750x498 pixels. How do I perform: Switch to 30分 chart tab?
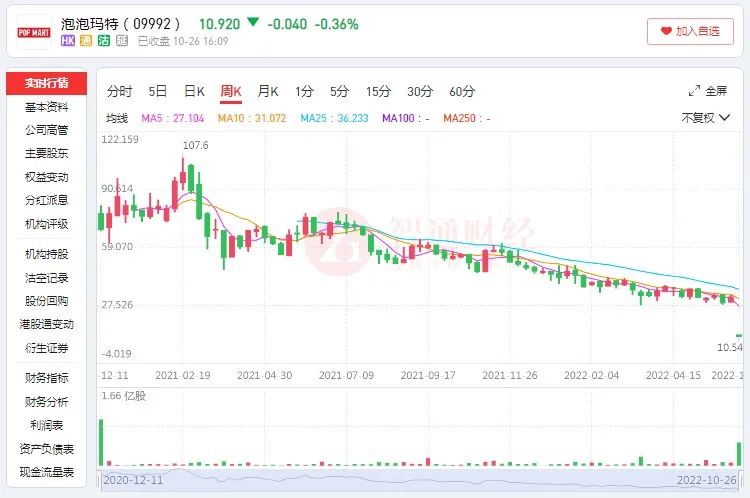coord(420,91)
